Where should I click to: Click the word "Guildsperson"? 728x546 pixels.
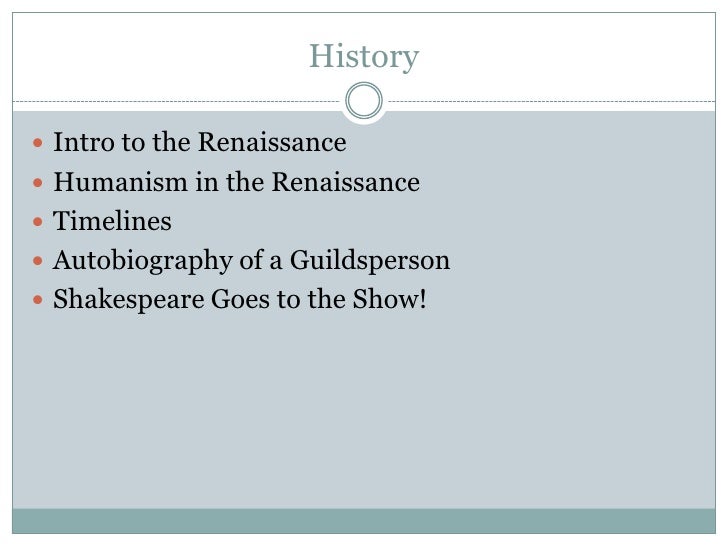click(x=371, y=261)
